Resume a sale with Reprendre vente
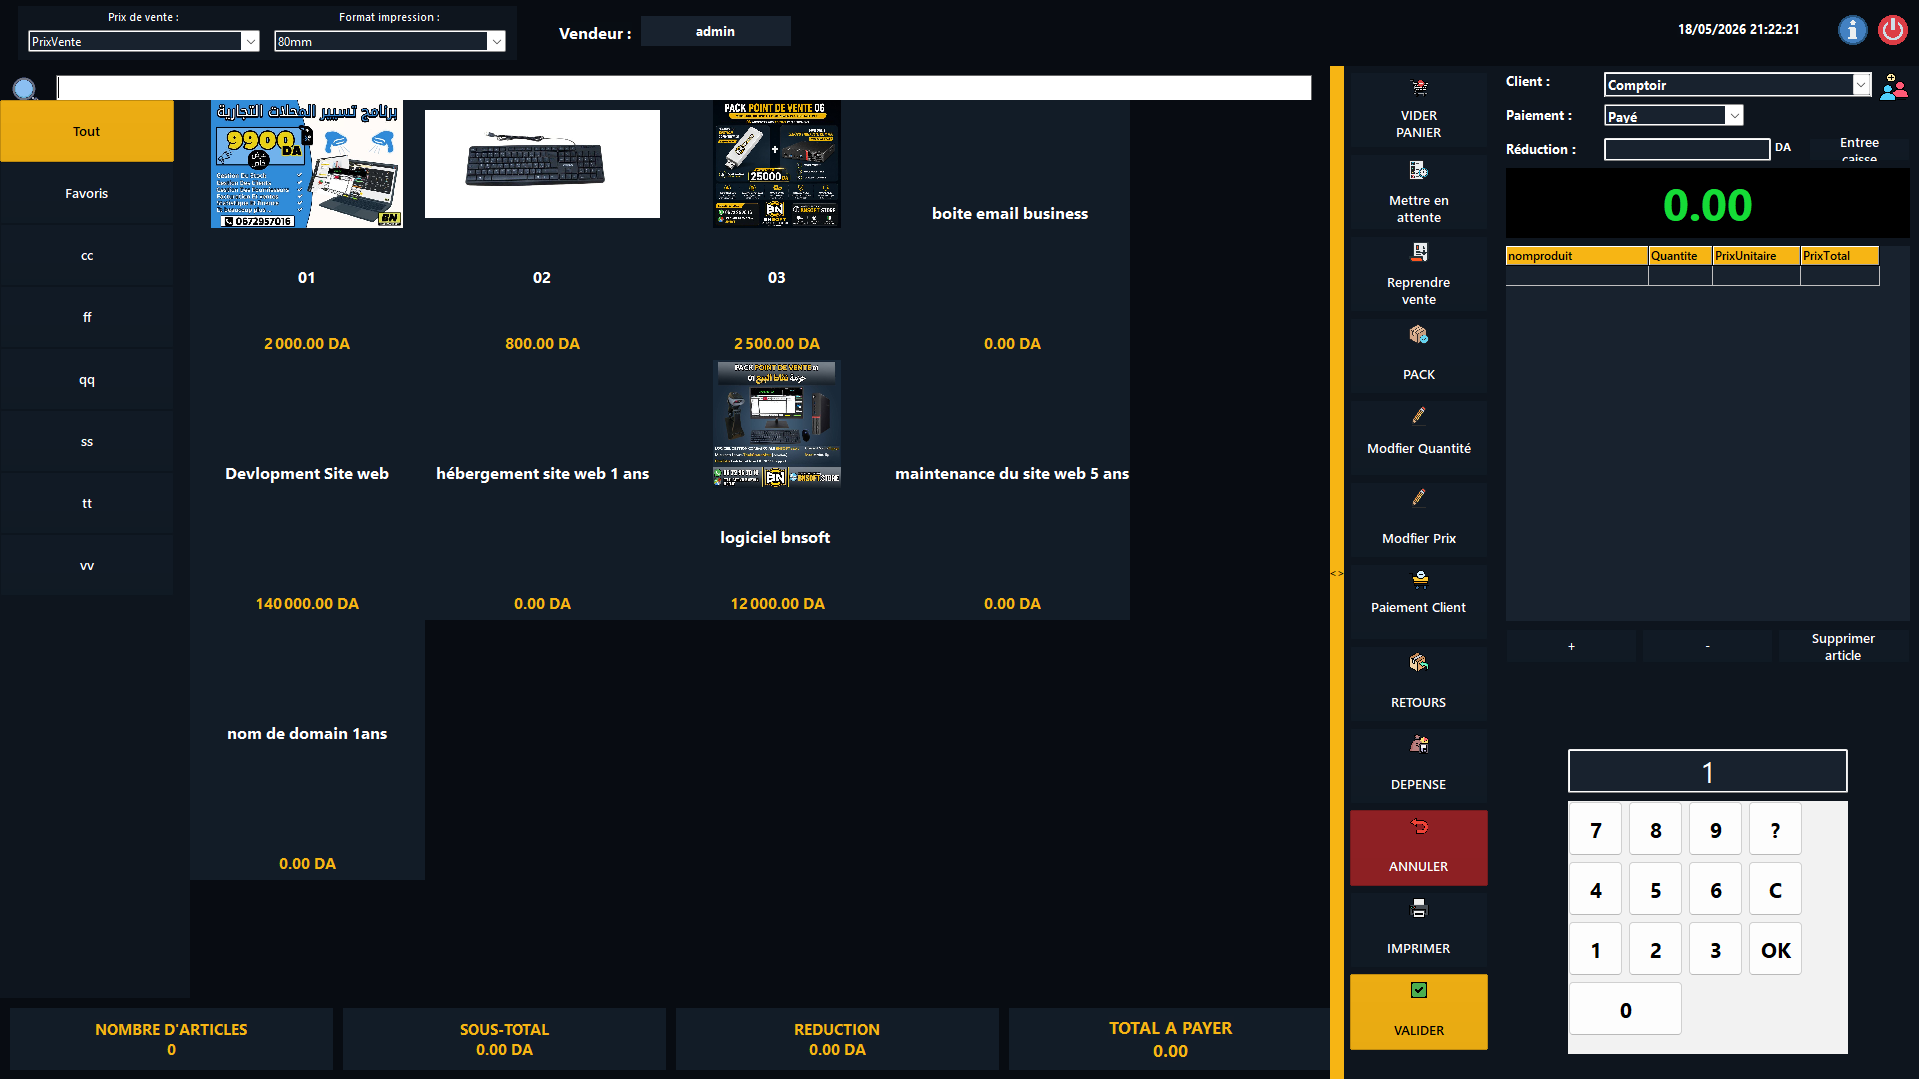Image resolution: width=1919 pixels, height=1079 pixels. (x=1418, y=275)
